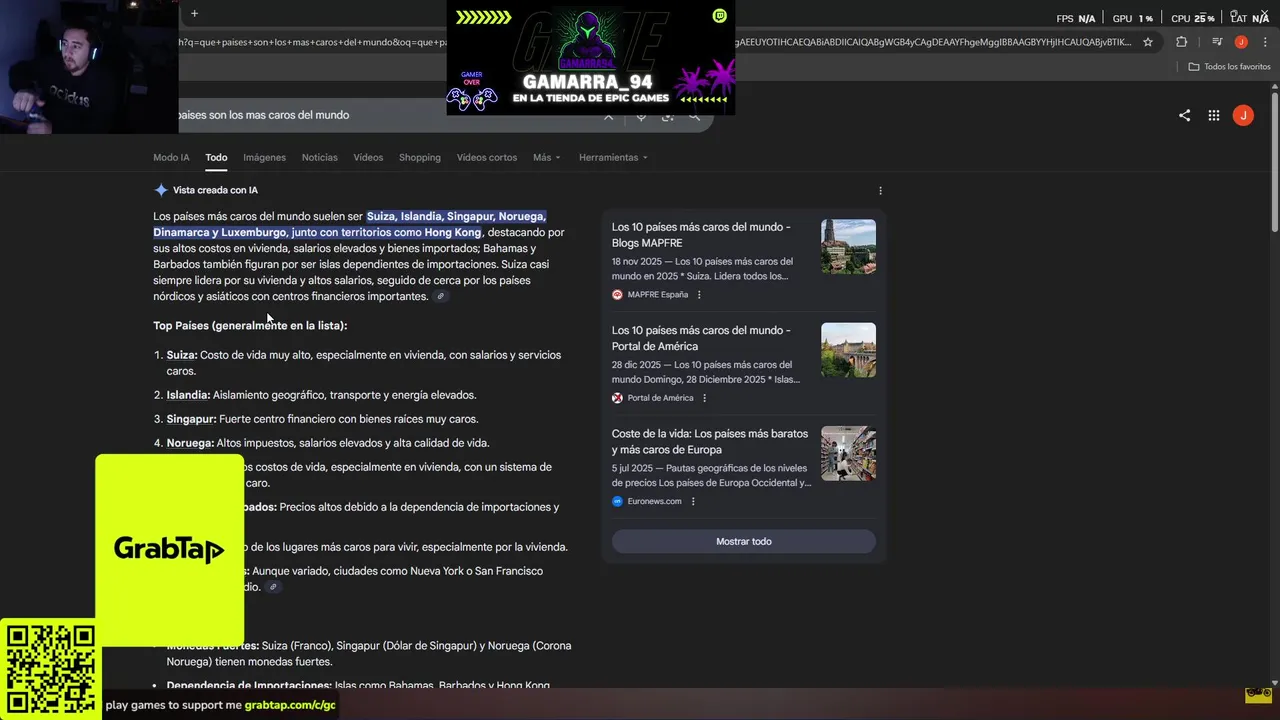Bookmark this page with the star icon
Screen dimensions: 1280x720
(x=1148, y=42)
